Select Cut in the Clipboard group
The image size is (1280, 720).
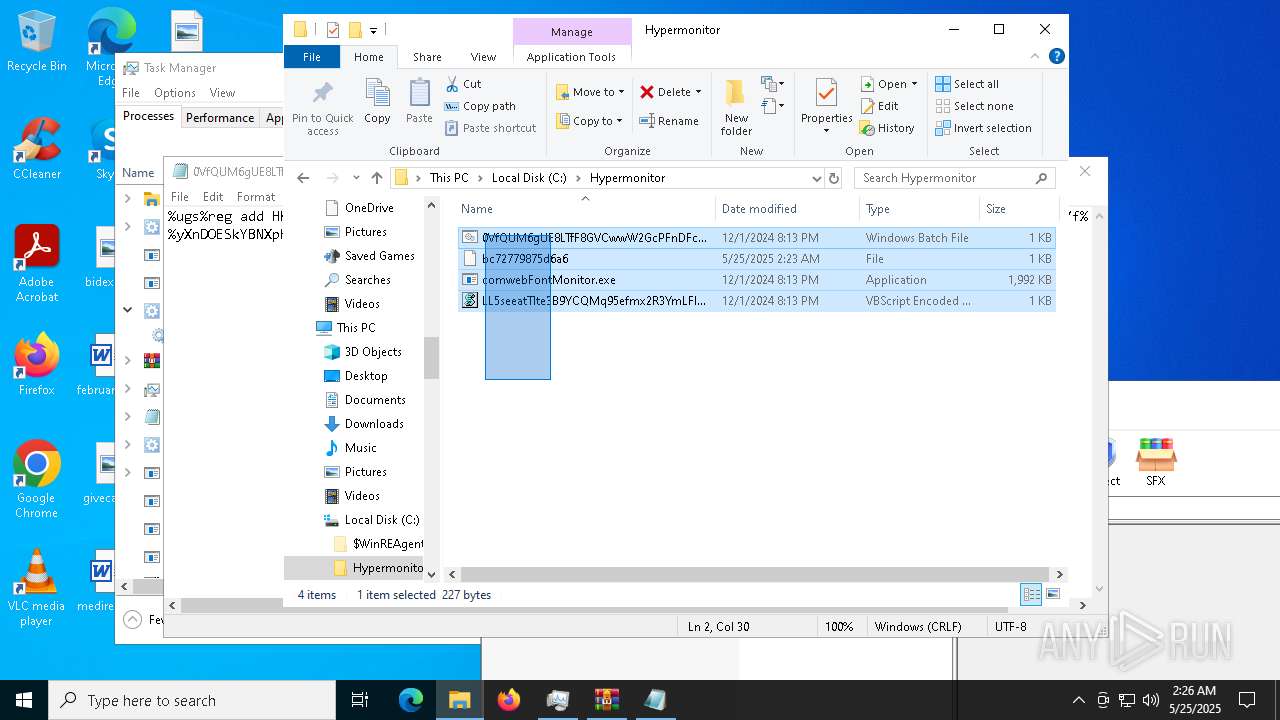[x=463, y=84]
